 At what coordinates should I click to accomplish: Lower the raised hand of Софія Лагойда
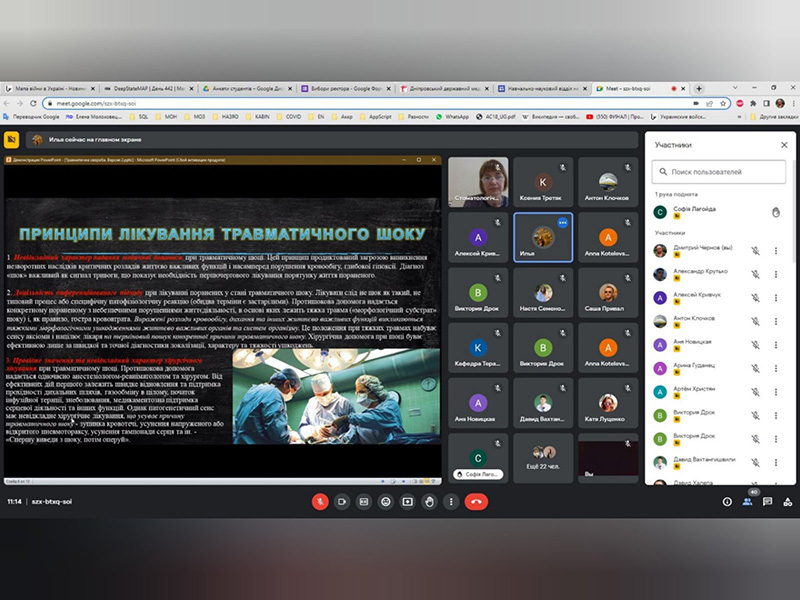(x=776, y=211)
